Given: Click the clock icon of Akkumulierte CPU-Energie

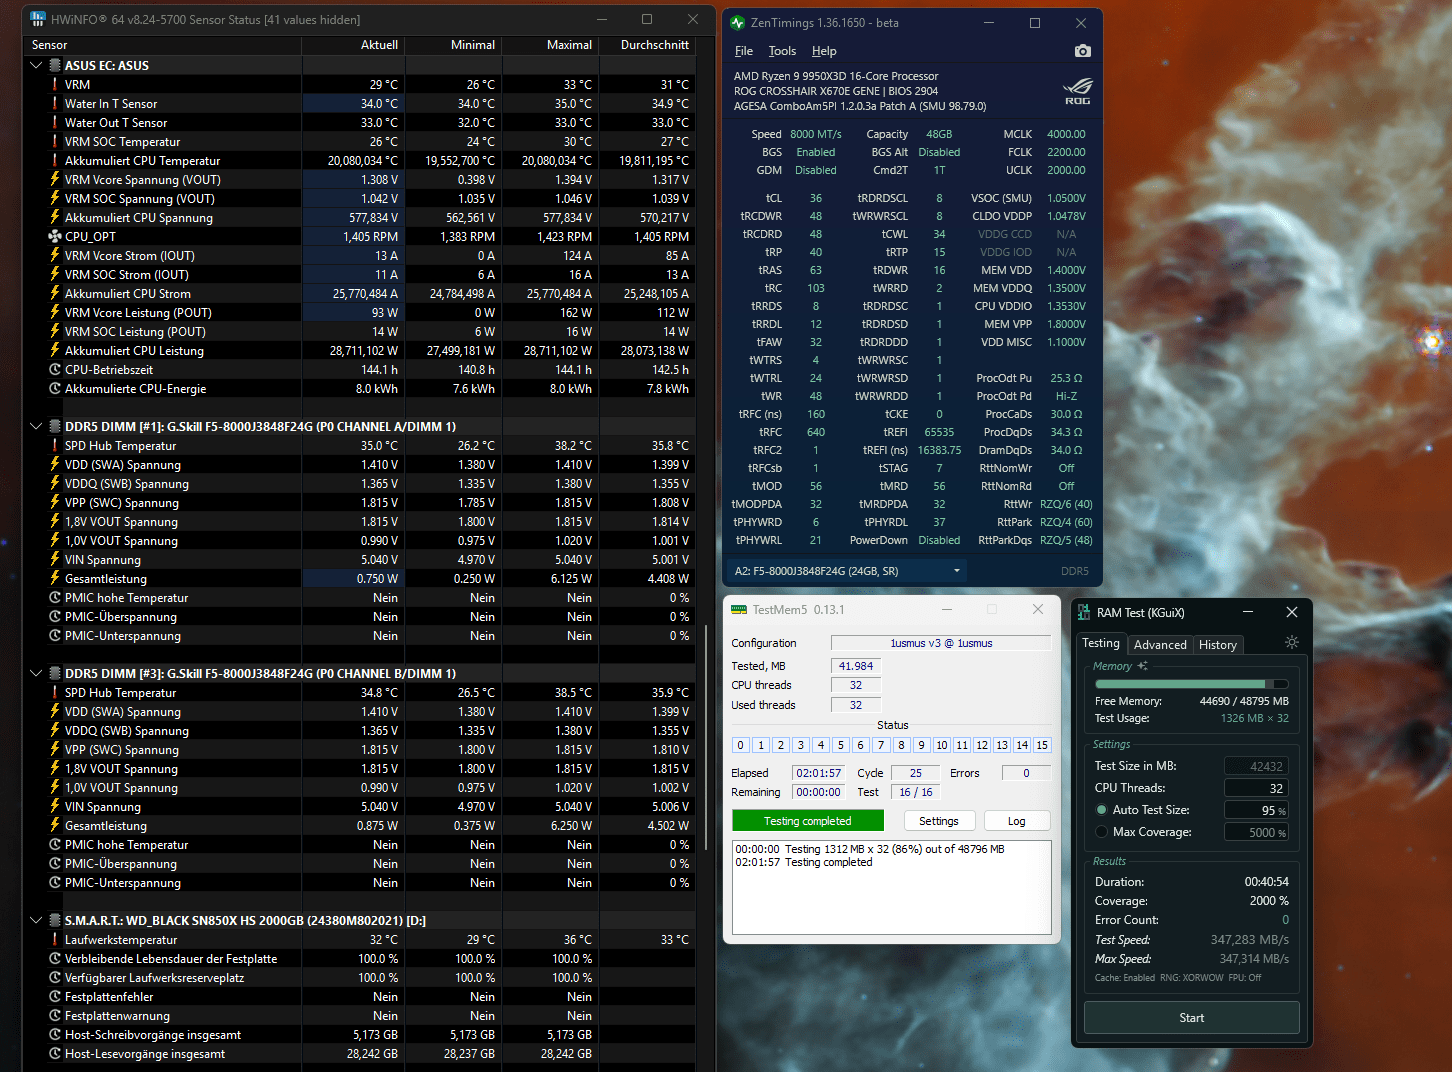Looking at the screenshot, I should click(x=55, y=389).
